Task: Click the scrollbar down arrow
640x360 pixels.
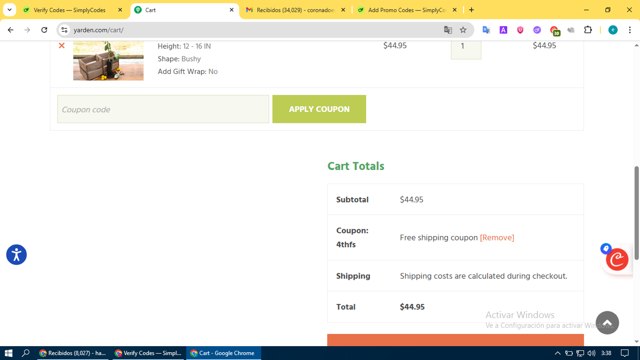Action: [636, 342]
